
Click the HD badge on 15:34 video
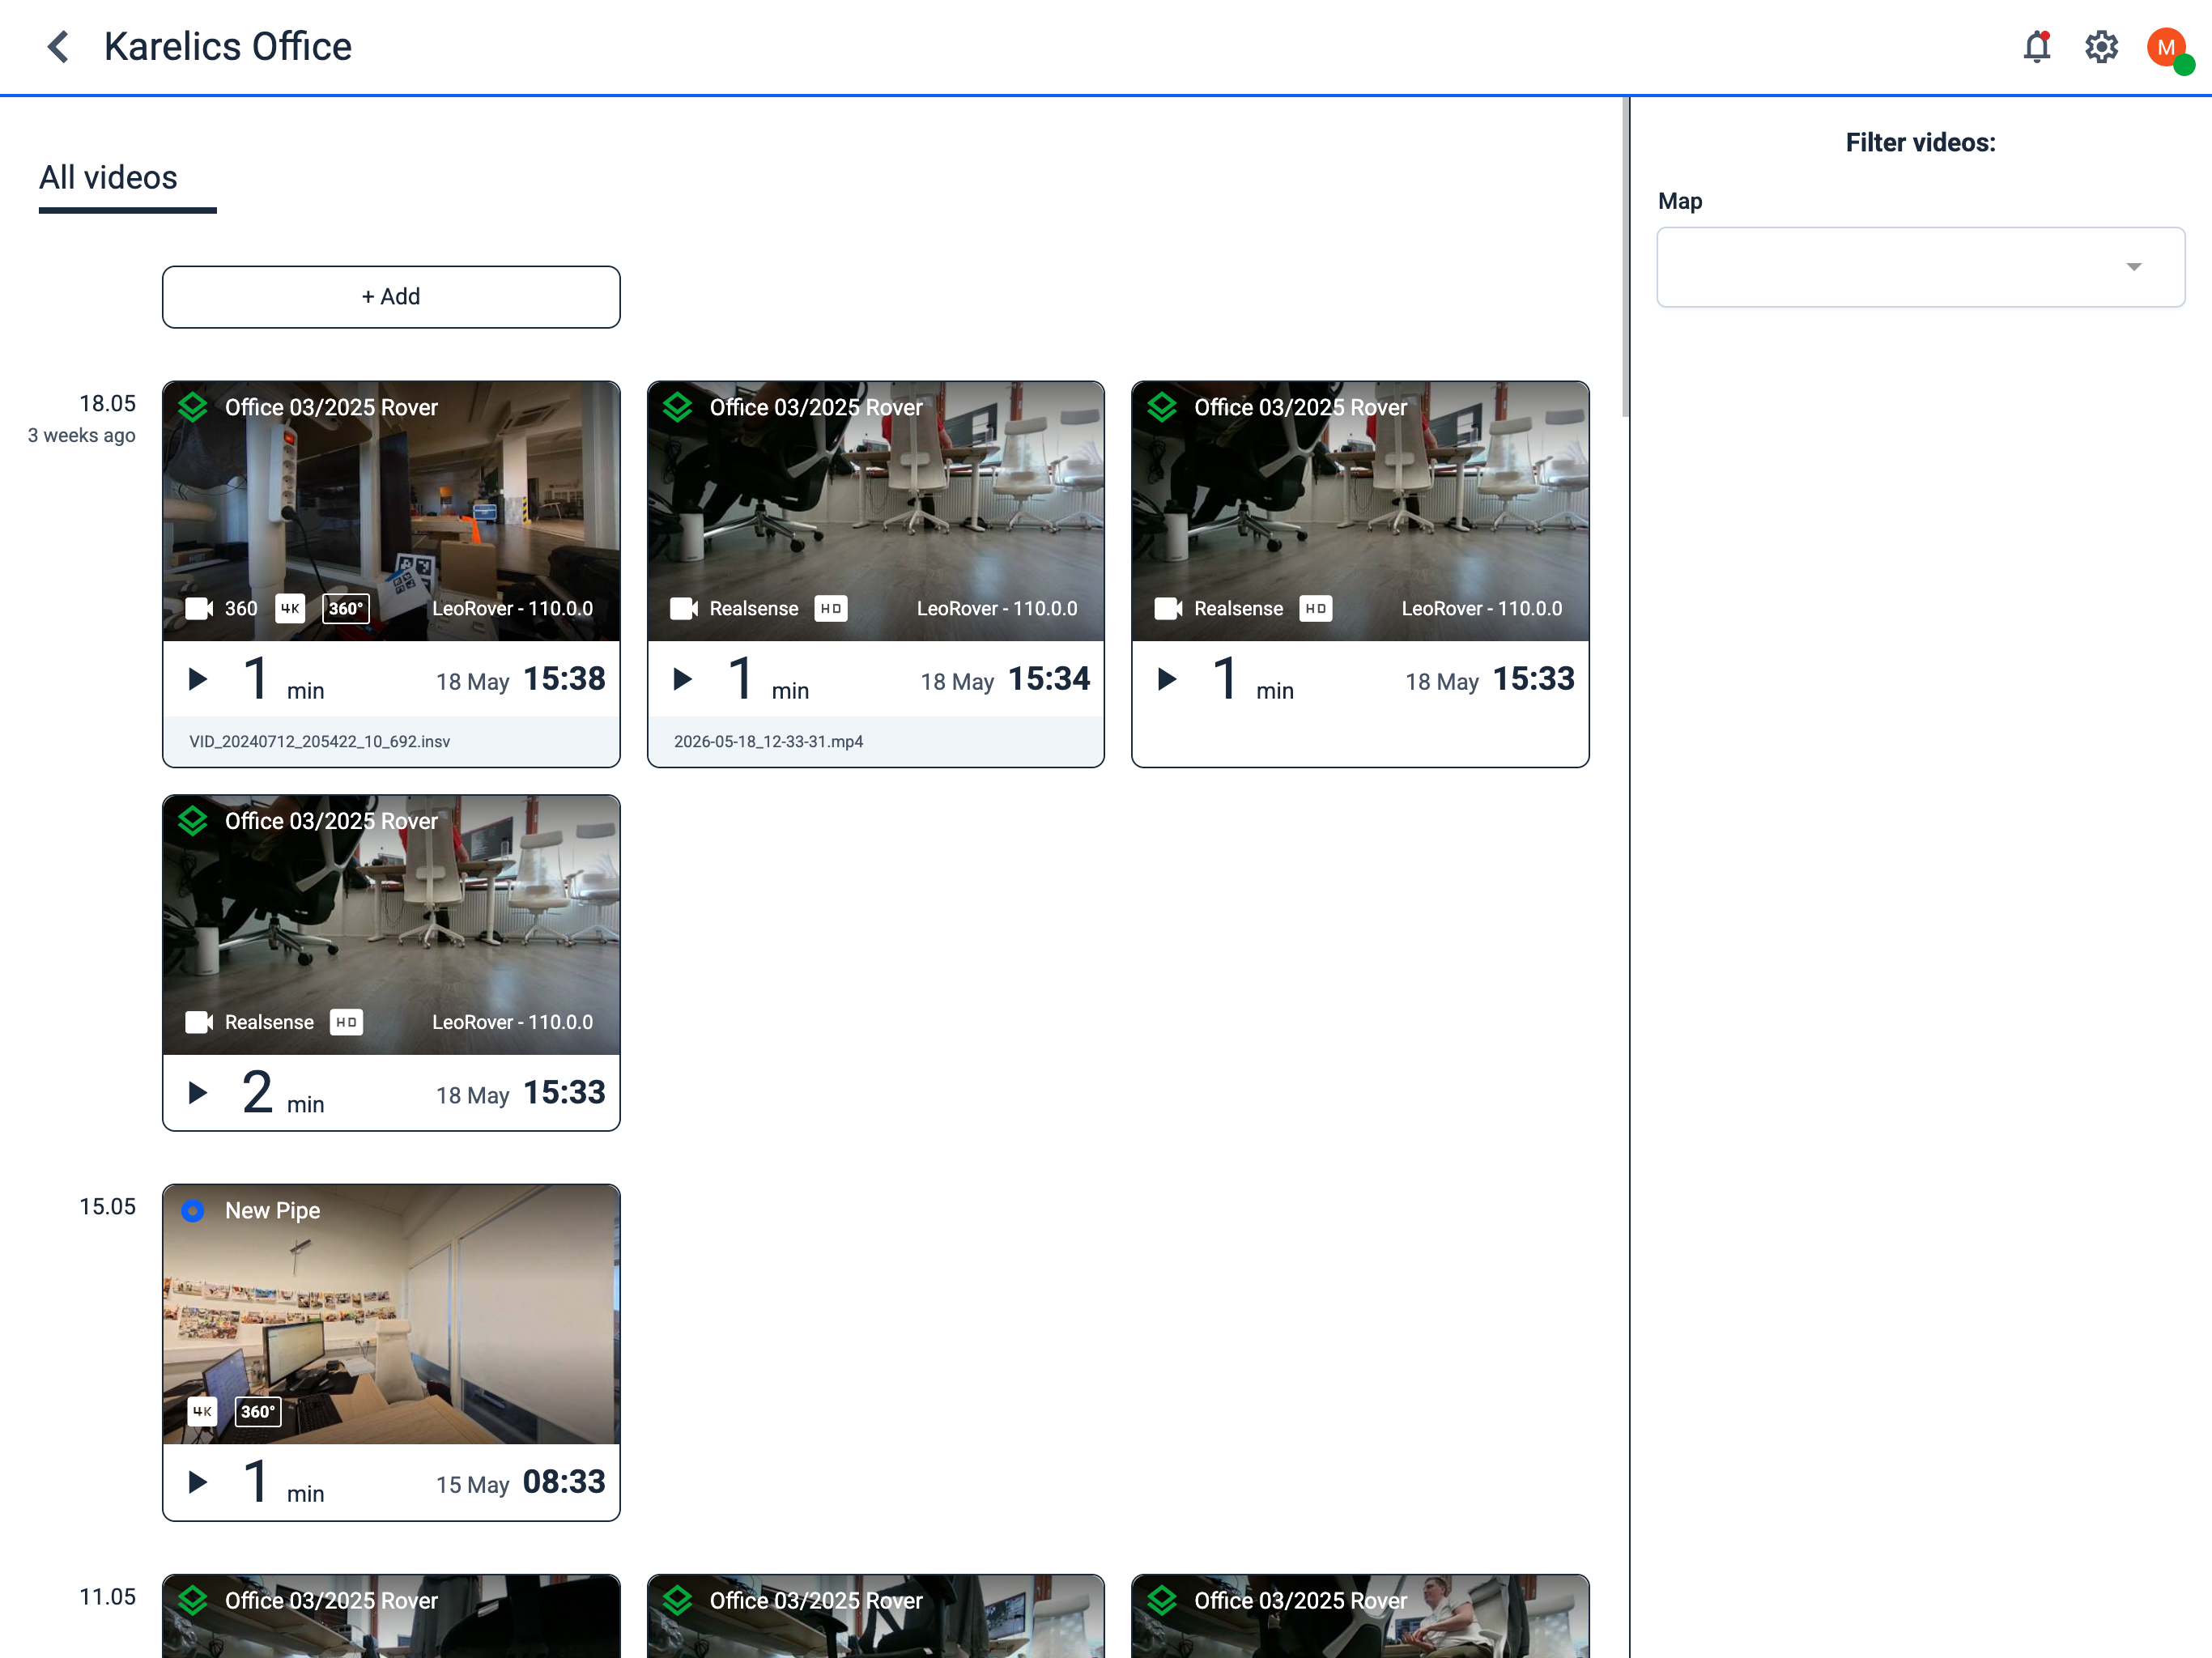[831, 609]
